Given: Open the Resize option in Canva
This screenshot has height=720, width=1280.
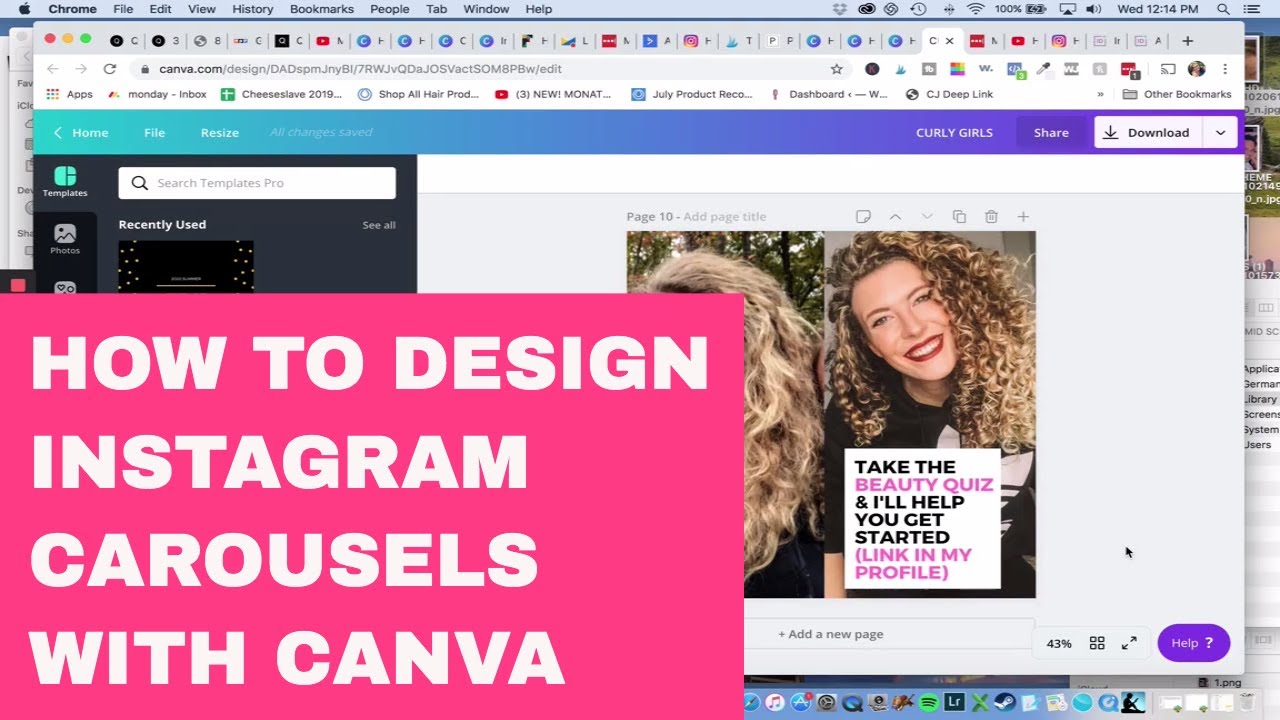Looking at the screenshot, I should [x=219, y=132].
